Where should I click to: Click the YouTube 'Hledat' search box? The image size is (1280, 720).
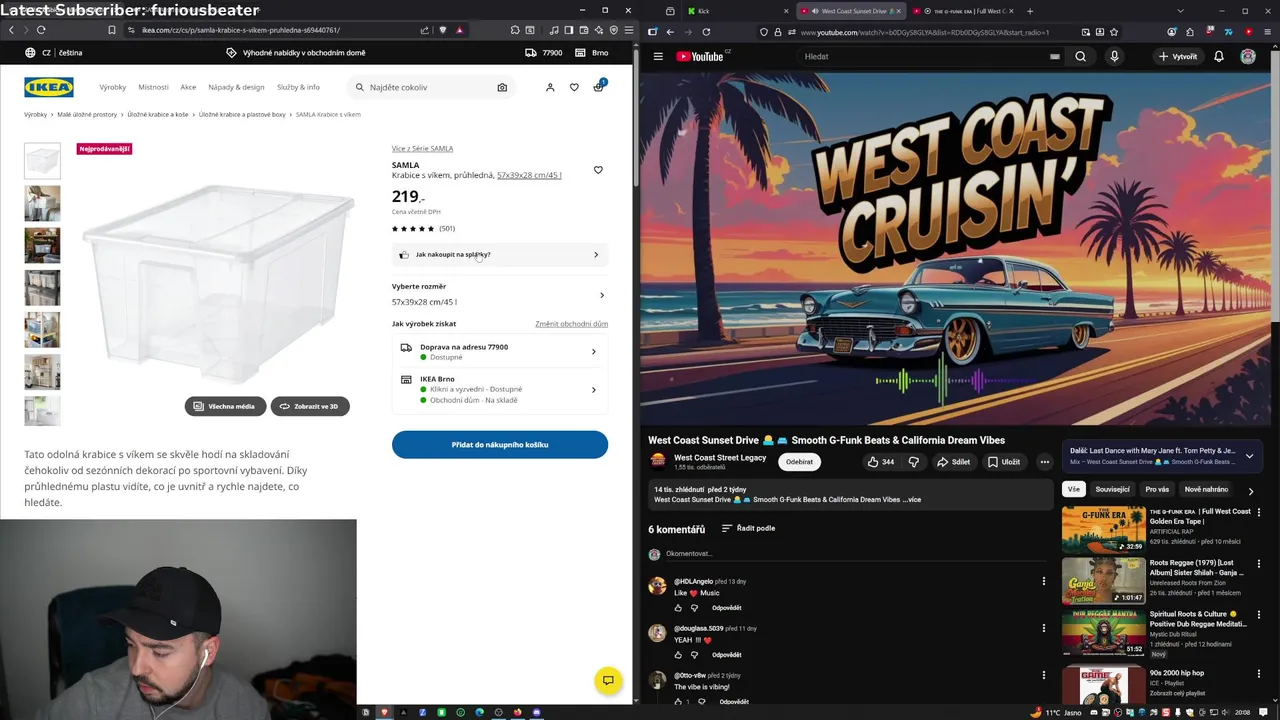[930, 56]
